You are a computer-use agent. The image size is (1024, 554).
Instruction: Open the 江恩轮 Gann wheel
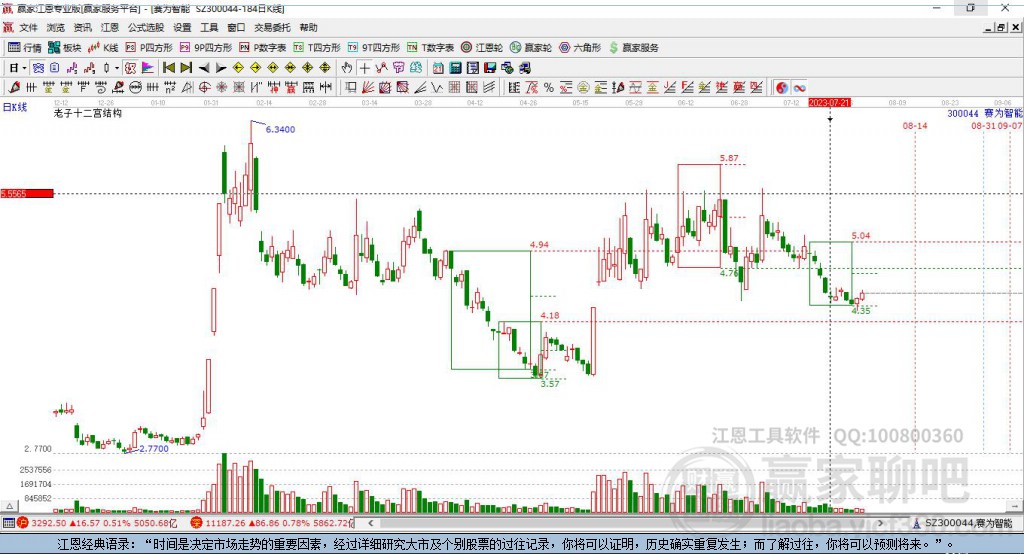[482, 48]
